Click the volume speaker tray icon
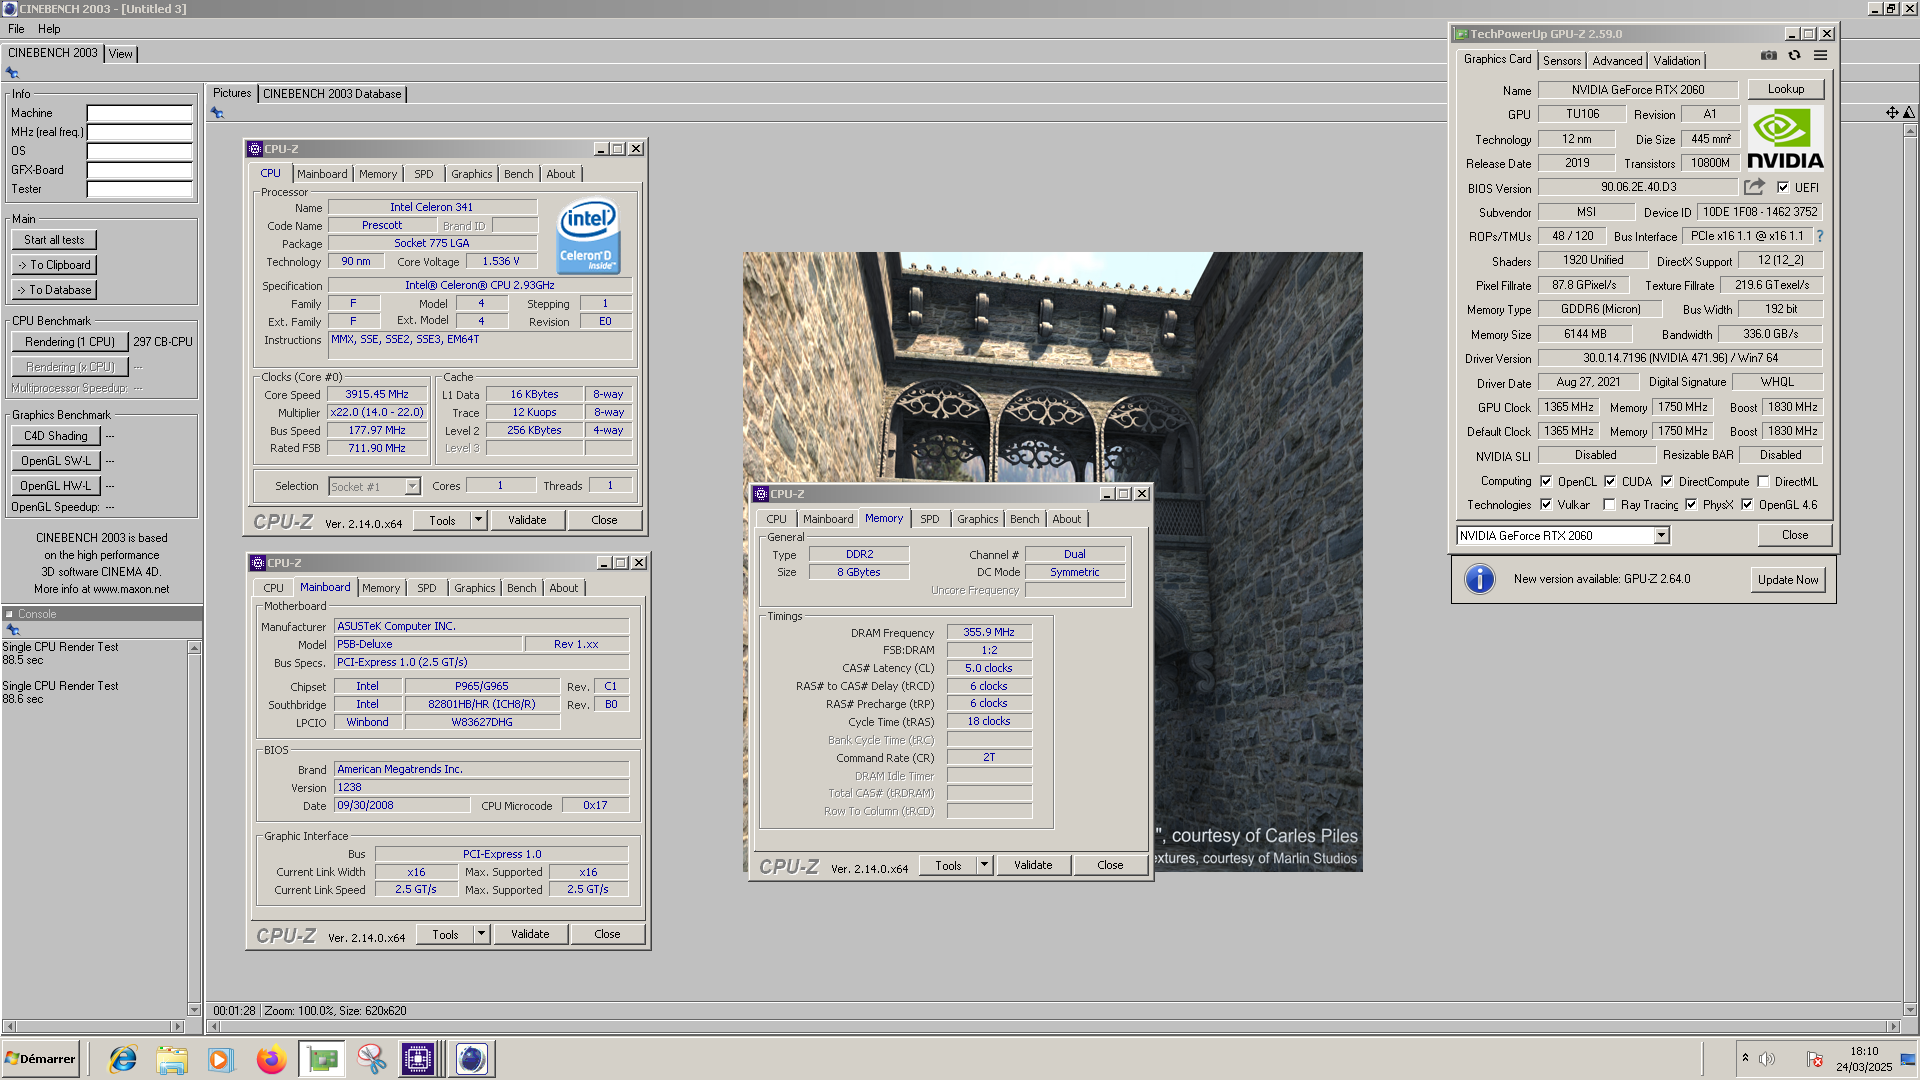 [1767, 1059]
